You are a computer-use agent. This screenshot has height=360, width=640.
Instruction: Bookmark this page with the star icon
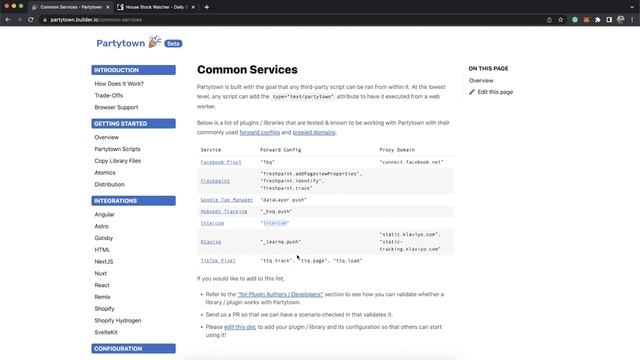(x=561, y=20)
